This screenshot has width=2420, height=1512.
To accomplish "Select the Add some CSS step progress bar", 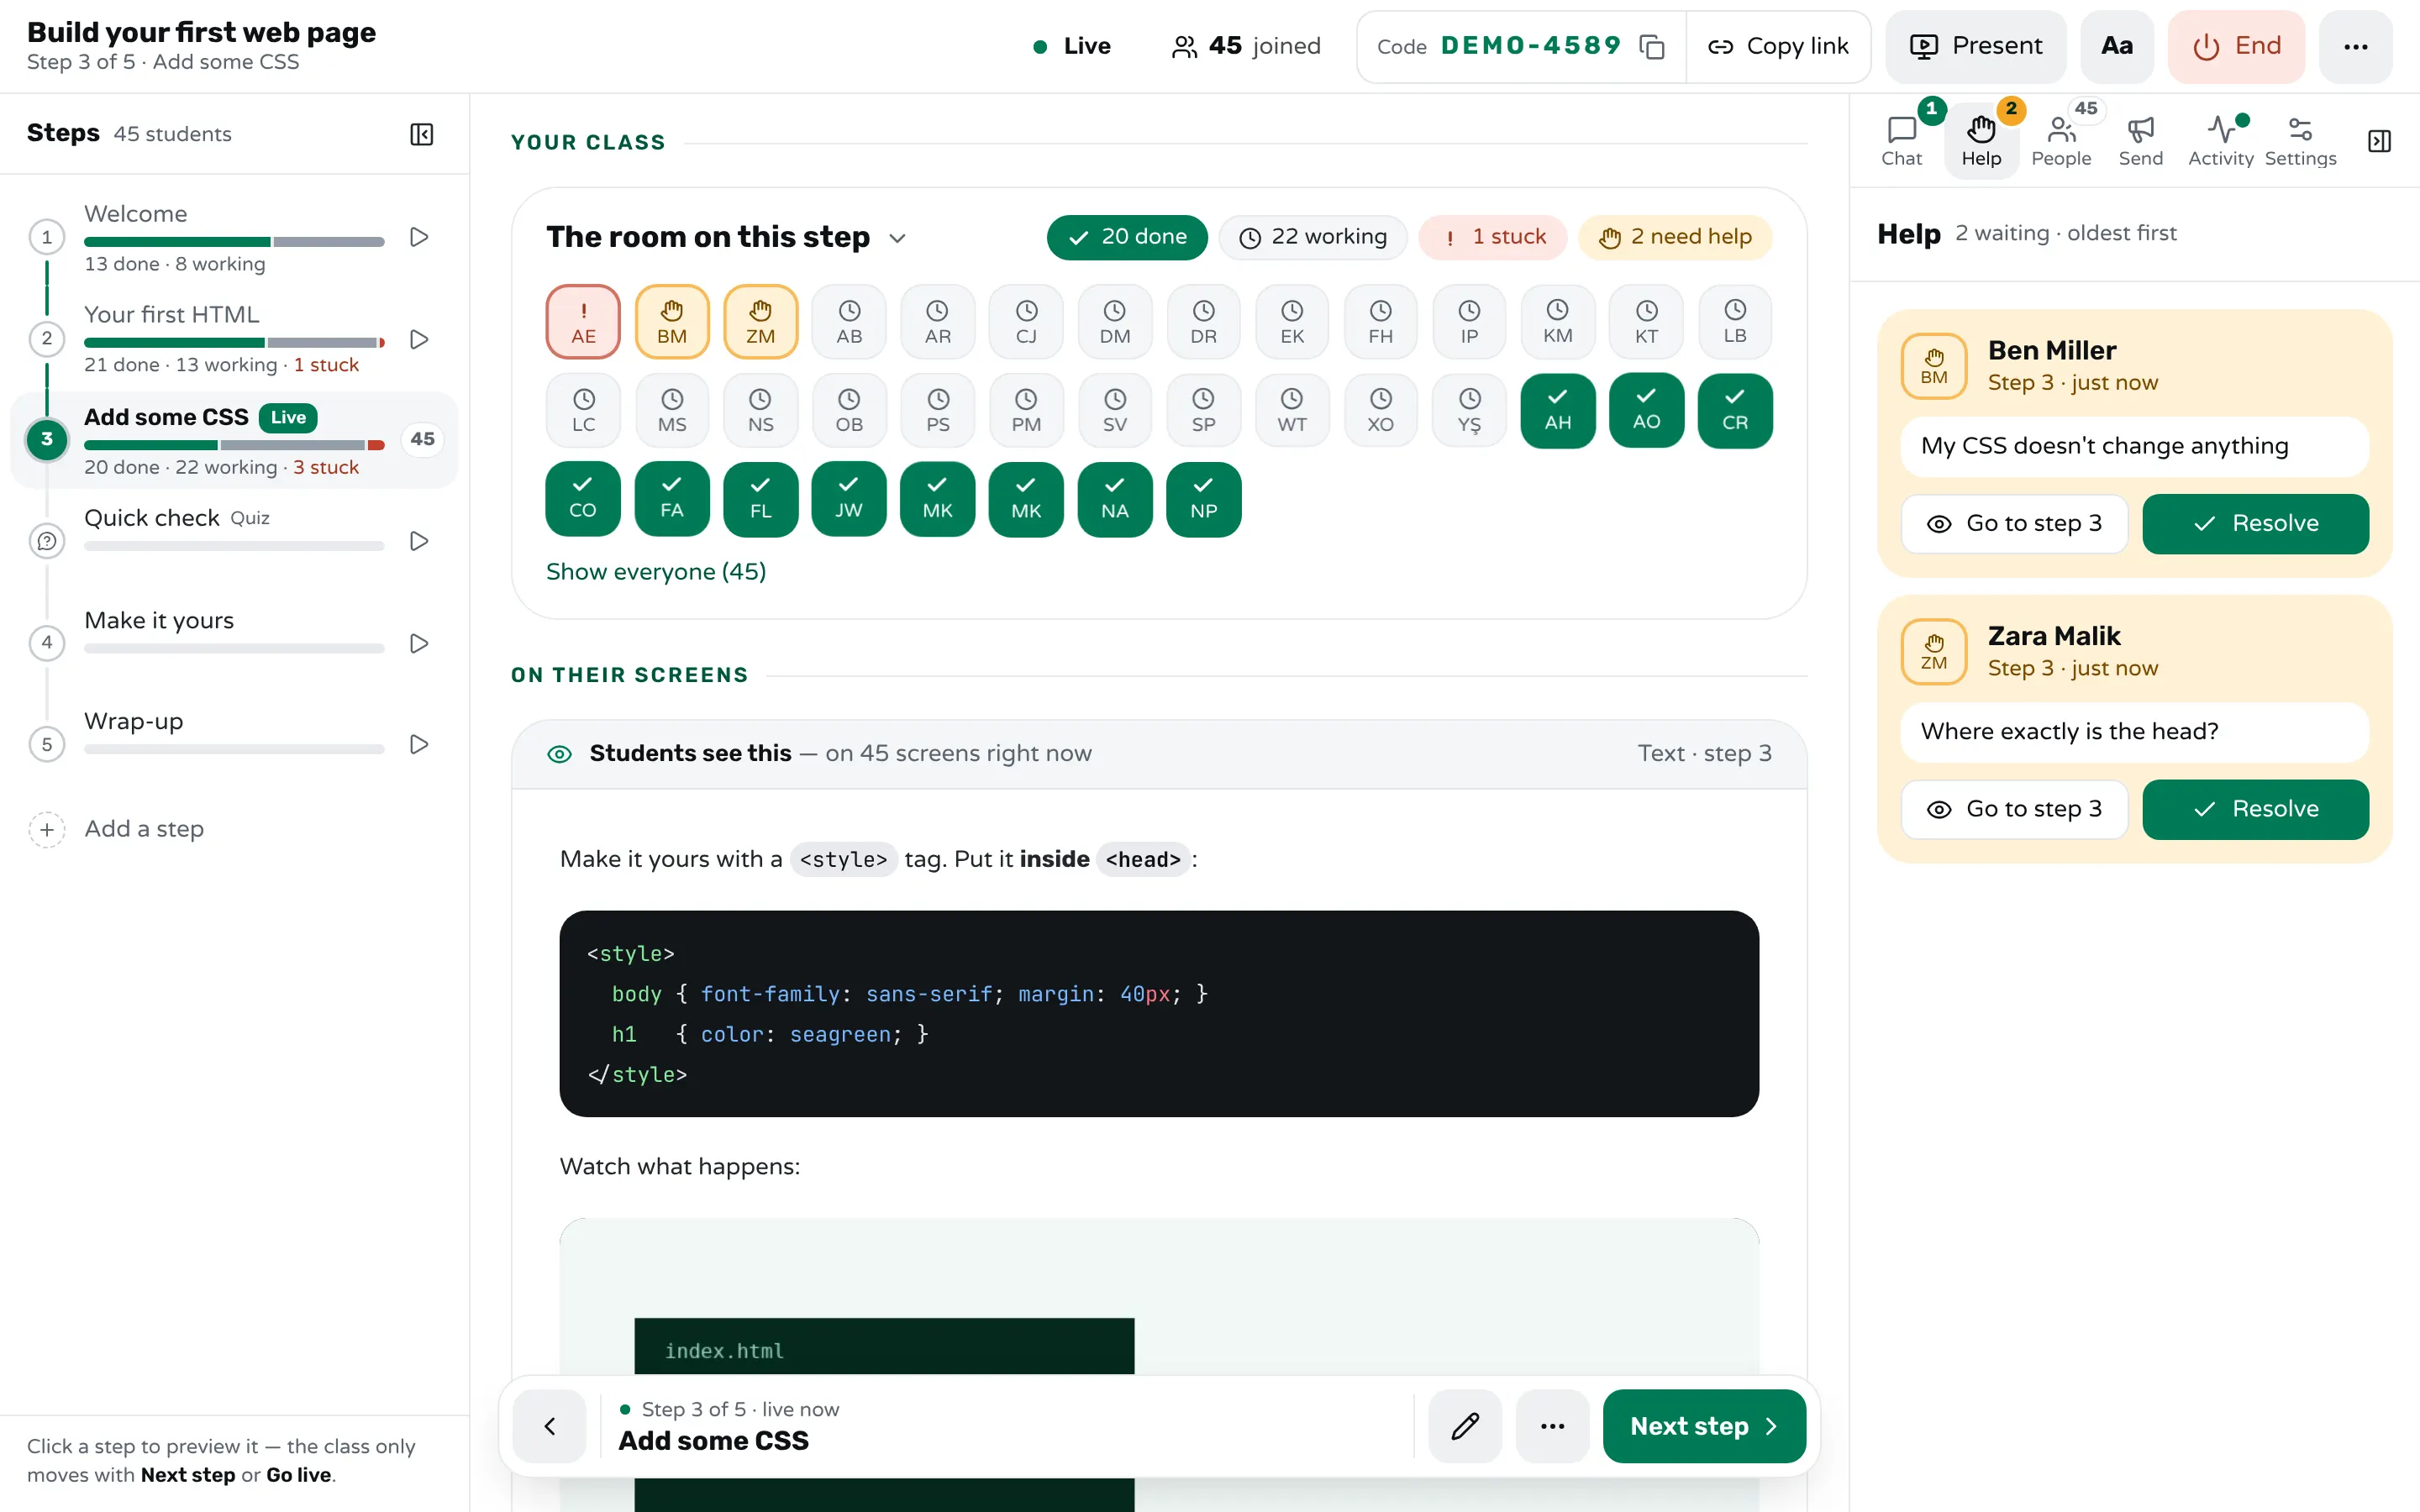I will pos(234,445).
